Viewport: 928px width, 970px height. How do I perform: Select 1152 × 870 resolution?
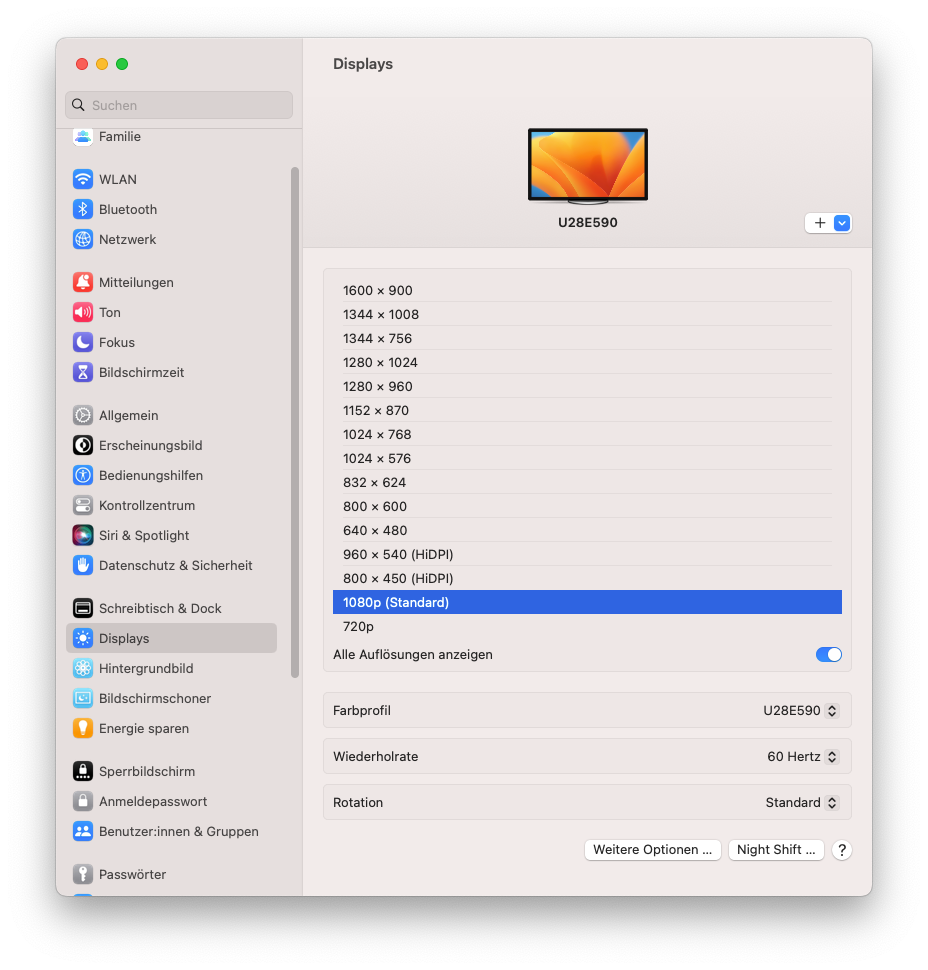pos(587,411)
